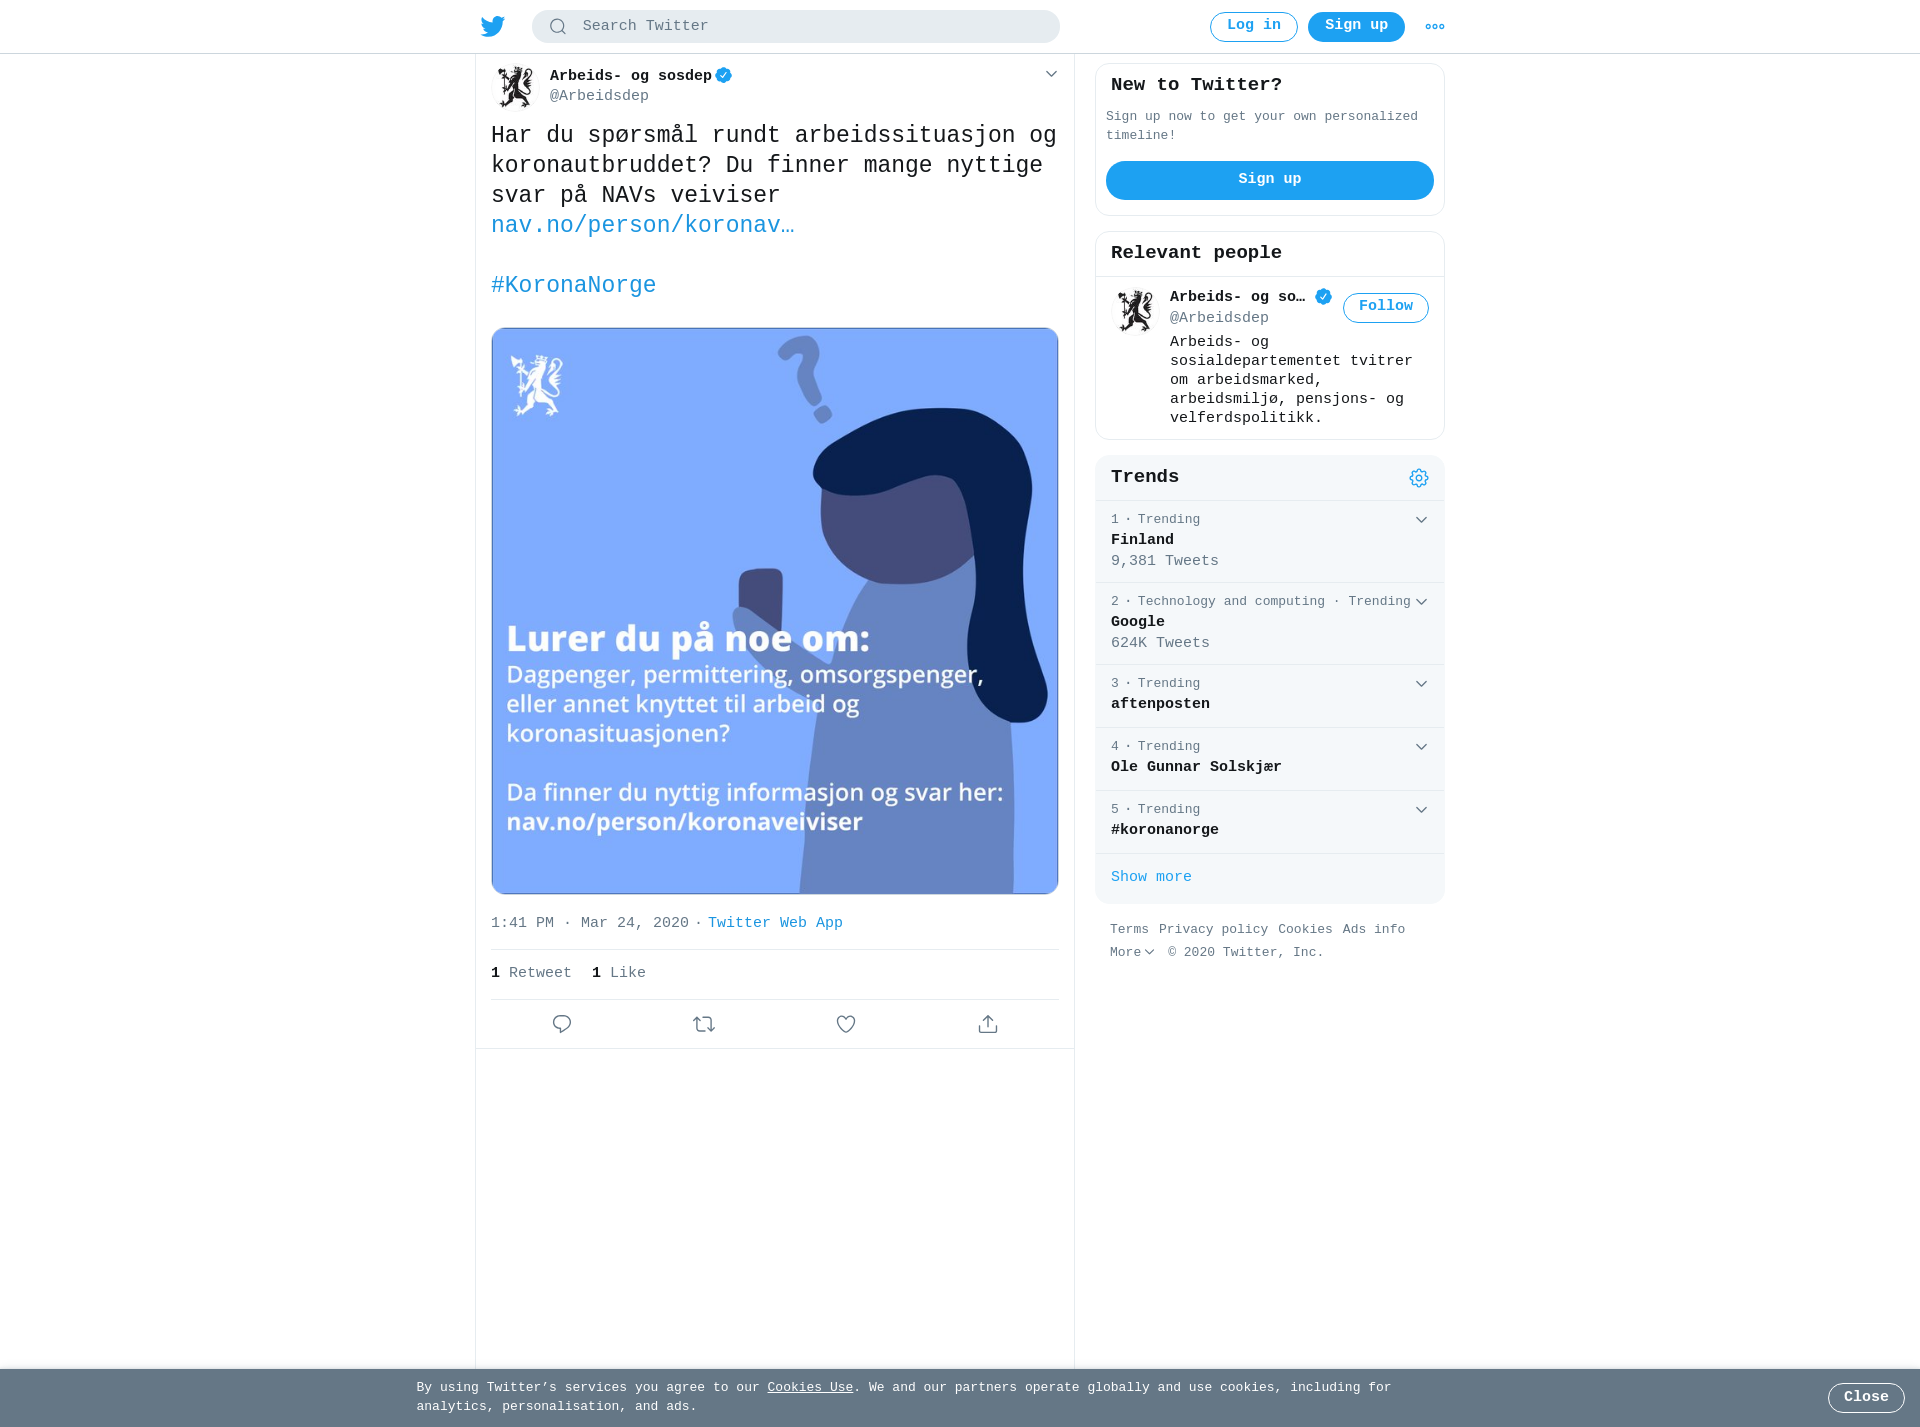Click the Twitter bird logo
The height and width of the screenshot is (1427, 1920).
pyautogui.click(x=492, y=26)
